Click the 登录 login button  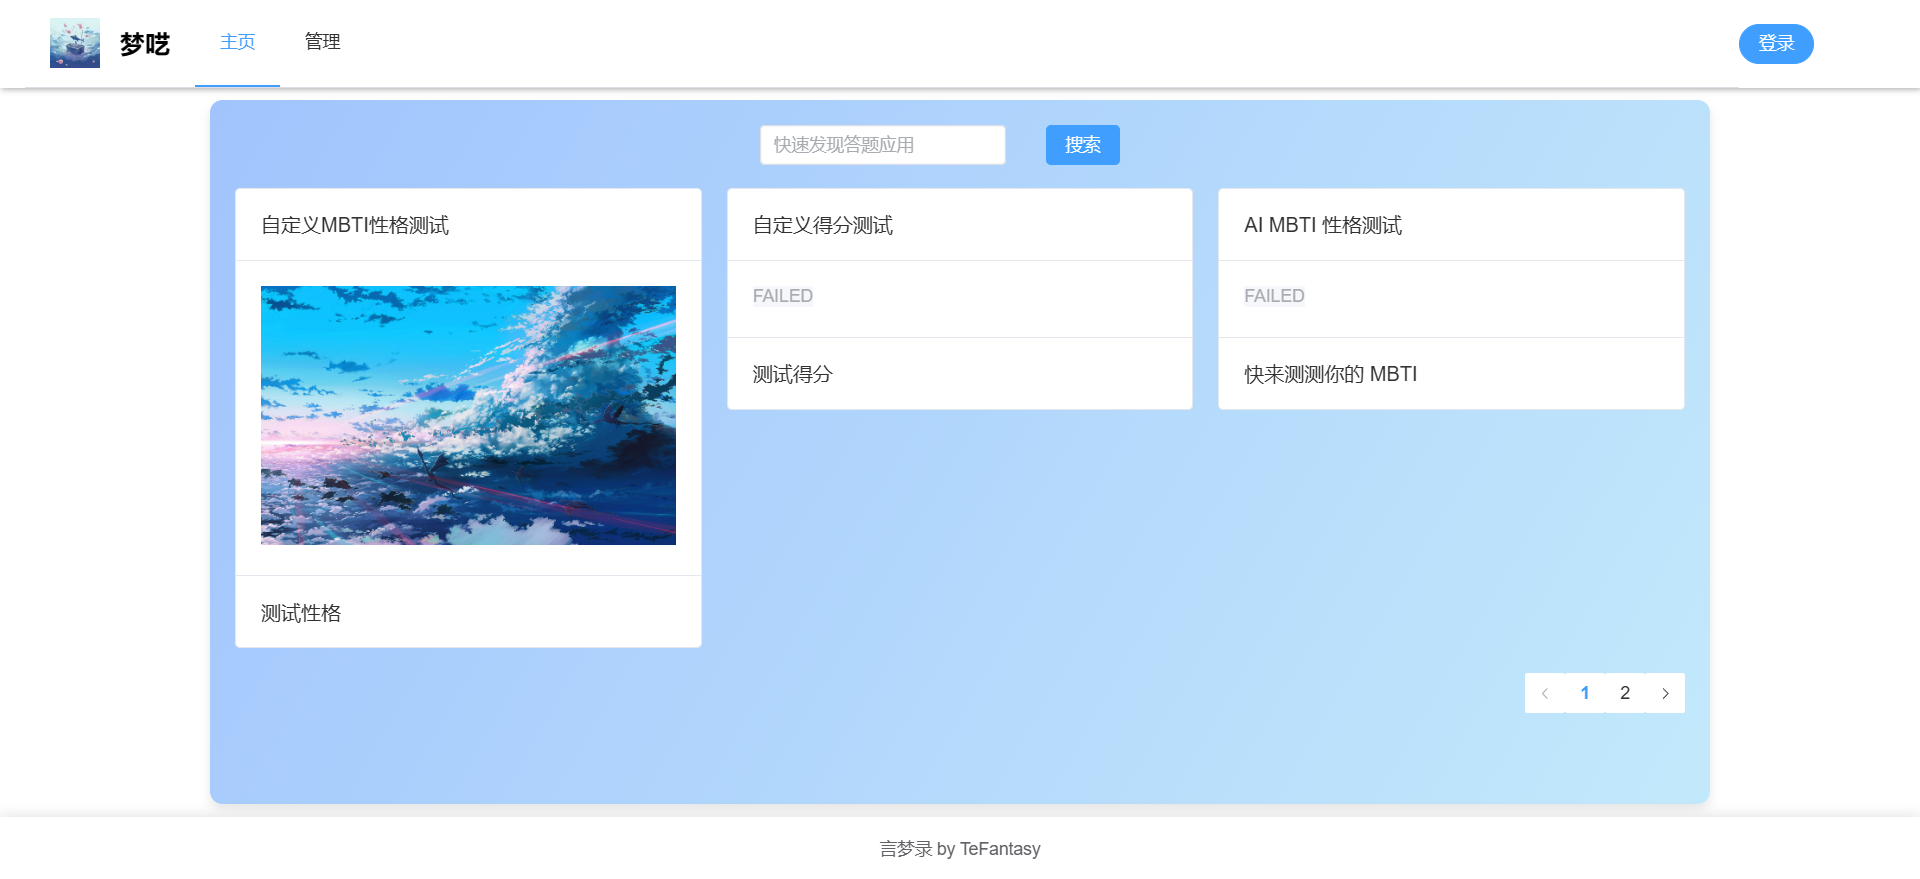1776,44
